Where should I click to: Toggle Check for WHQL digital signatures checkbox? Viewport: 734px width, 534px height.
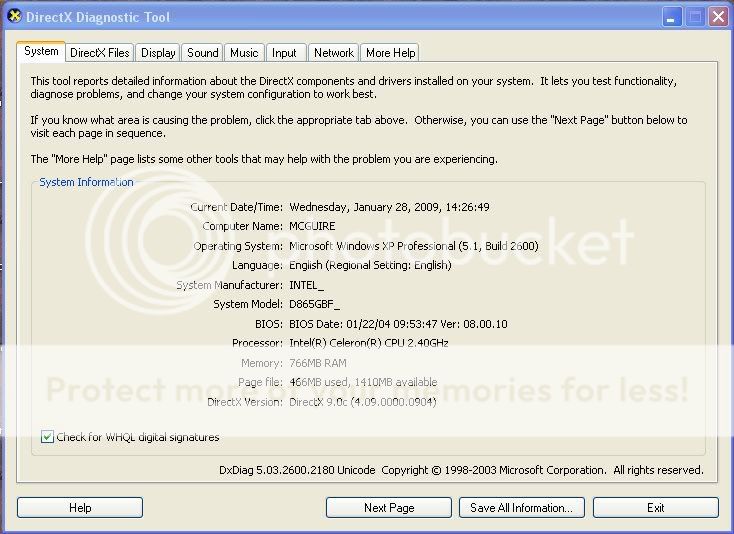47,437
